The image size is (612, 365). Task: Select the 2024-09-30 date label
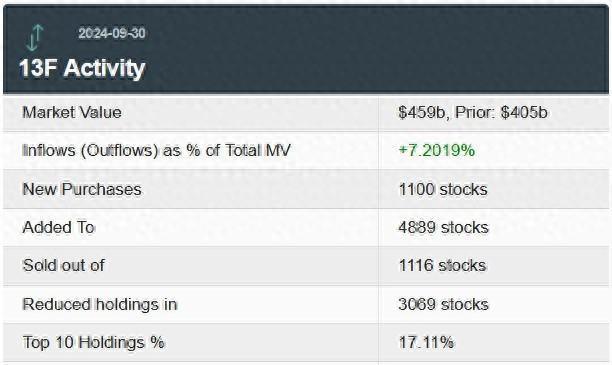click(112, 33)
